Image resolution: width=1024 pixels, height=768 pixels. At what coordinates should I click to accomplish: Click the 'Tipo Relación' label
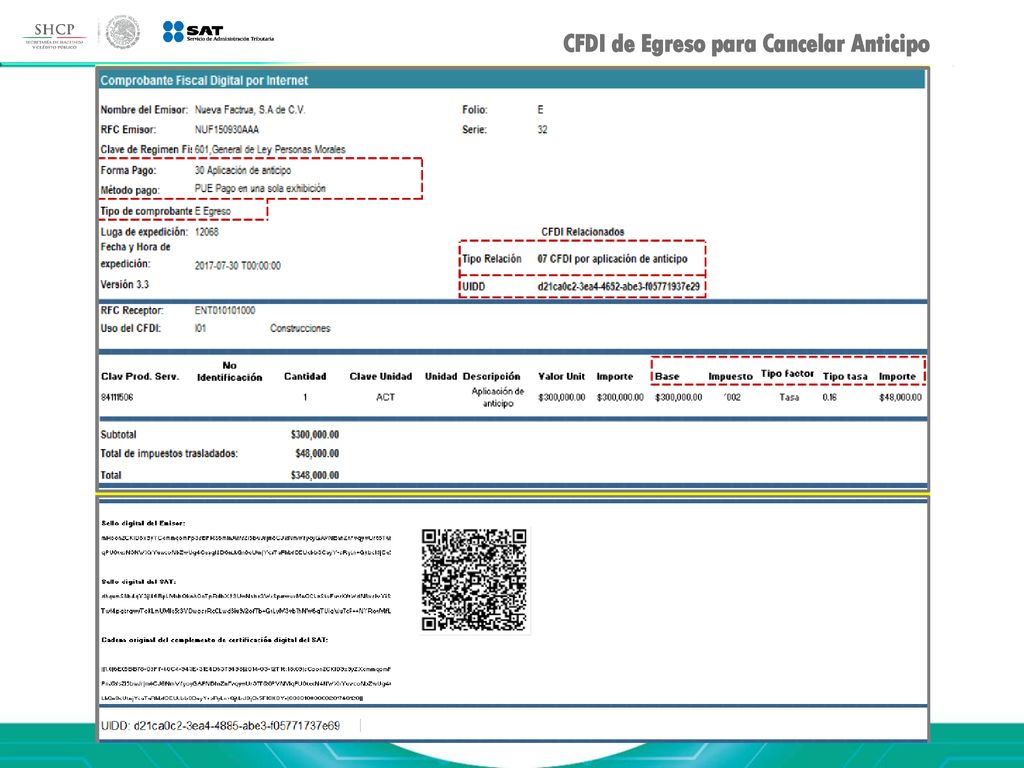pyautogui.click(x=492, y=259)
